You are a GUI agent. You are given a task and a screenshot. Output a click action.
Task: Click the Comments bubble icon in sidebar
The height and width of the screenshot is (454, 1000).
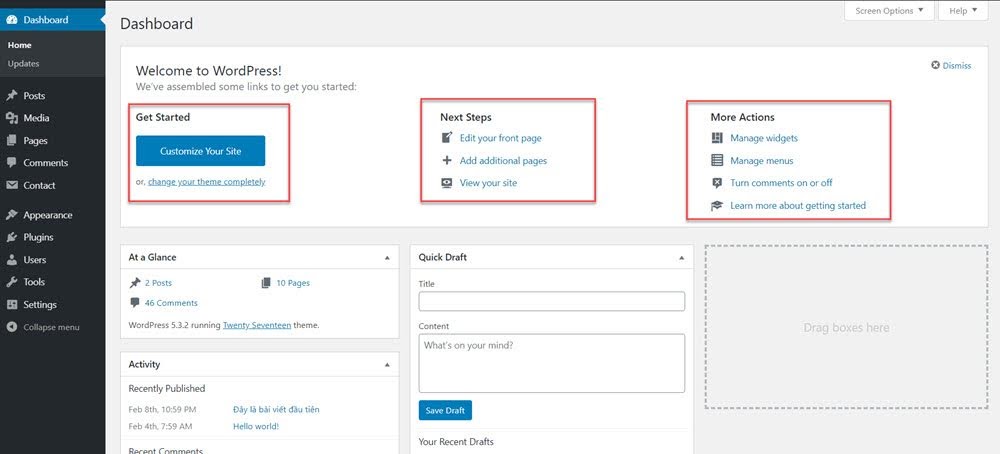point(11,163)
